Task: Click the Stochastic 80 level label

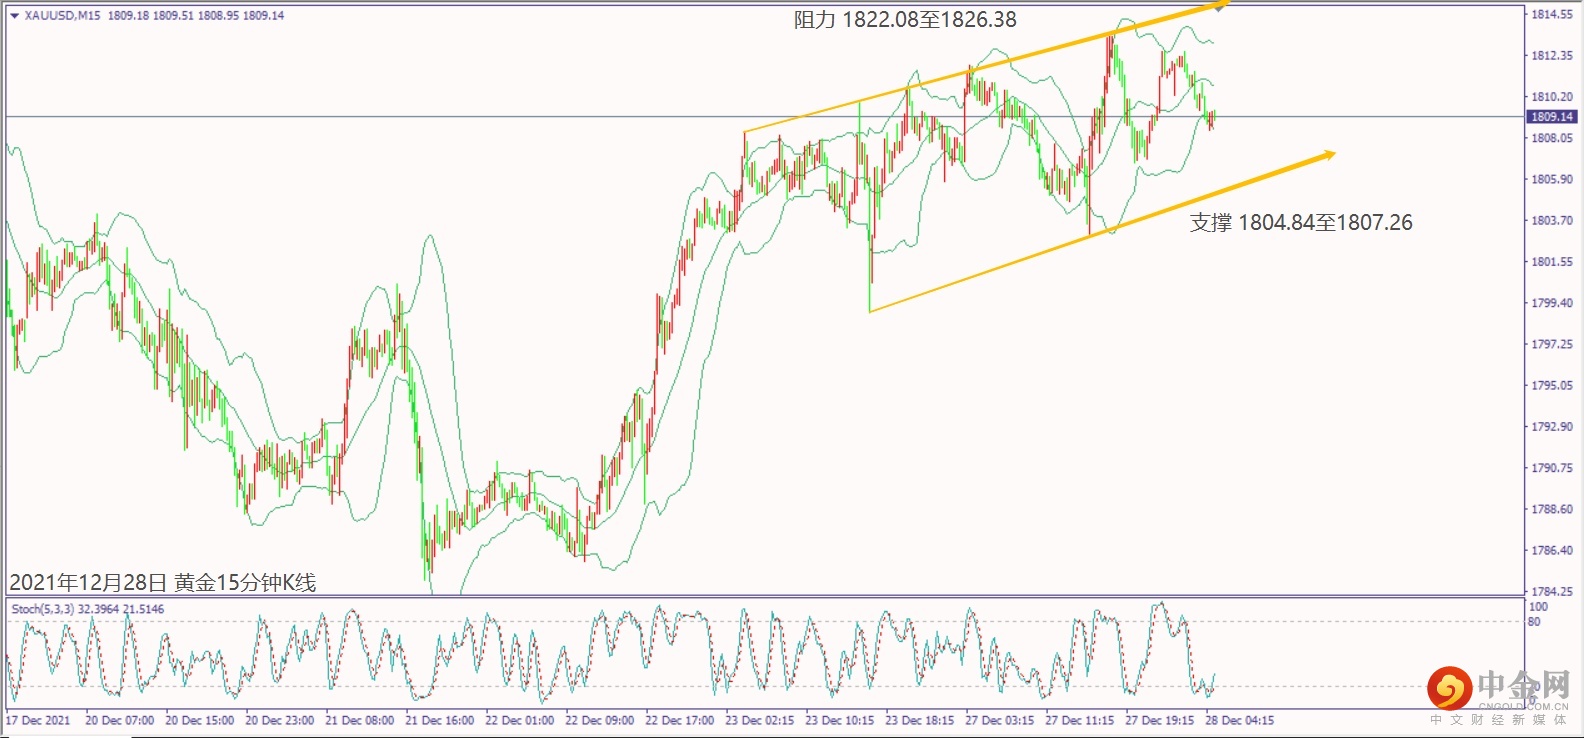Action: coord(1535,622)
